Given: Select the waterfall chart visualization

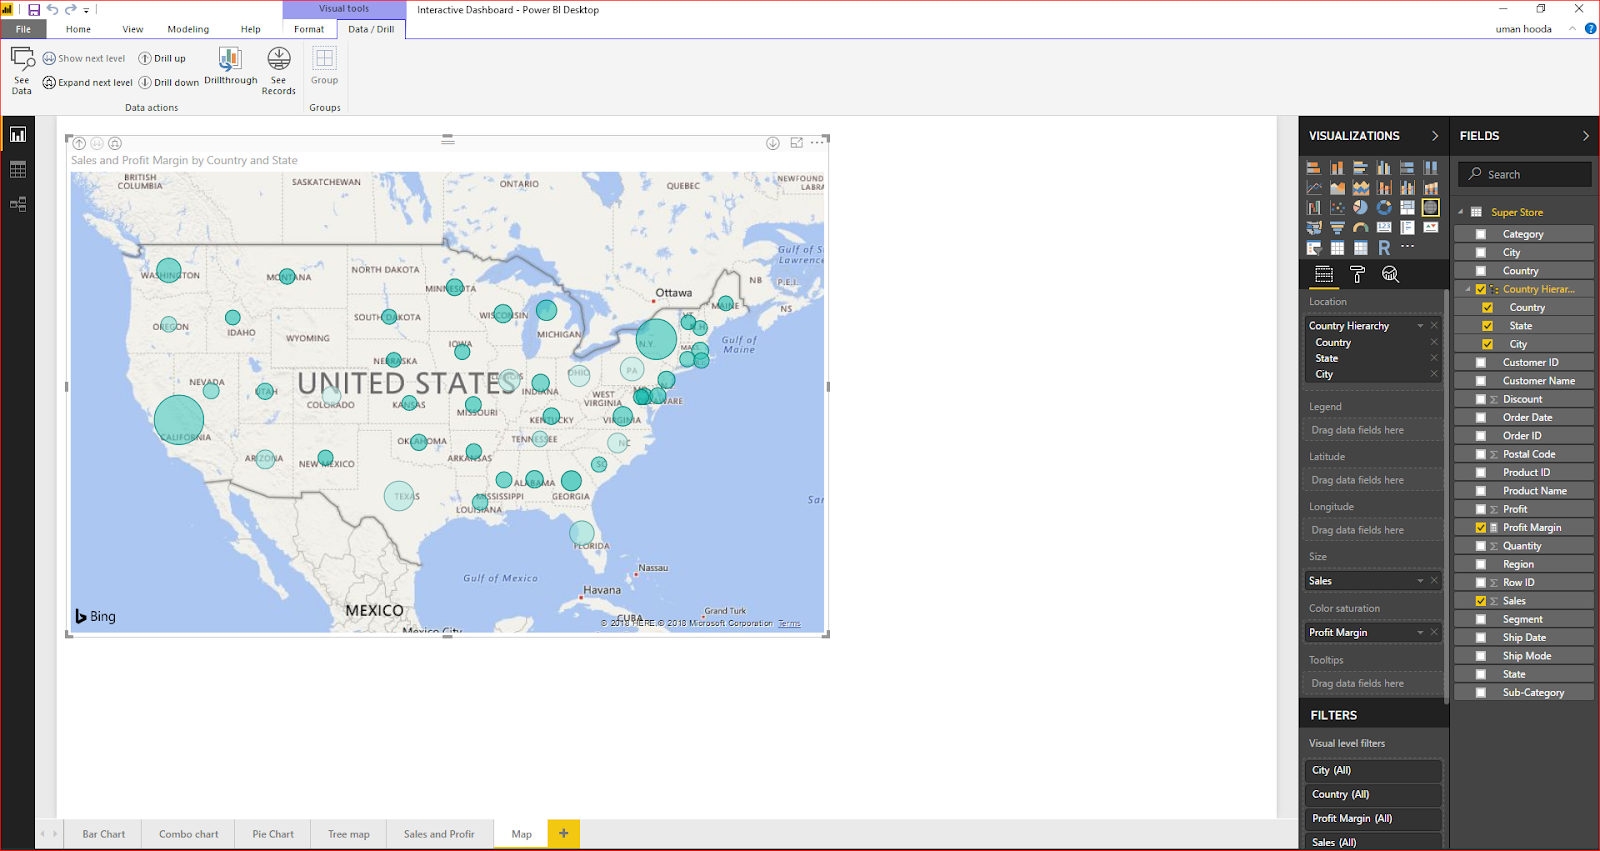Looking at the screenshot, I should 1314,208.
